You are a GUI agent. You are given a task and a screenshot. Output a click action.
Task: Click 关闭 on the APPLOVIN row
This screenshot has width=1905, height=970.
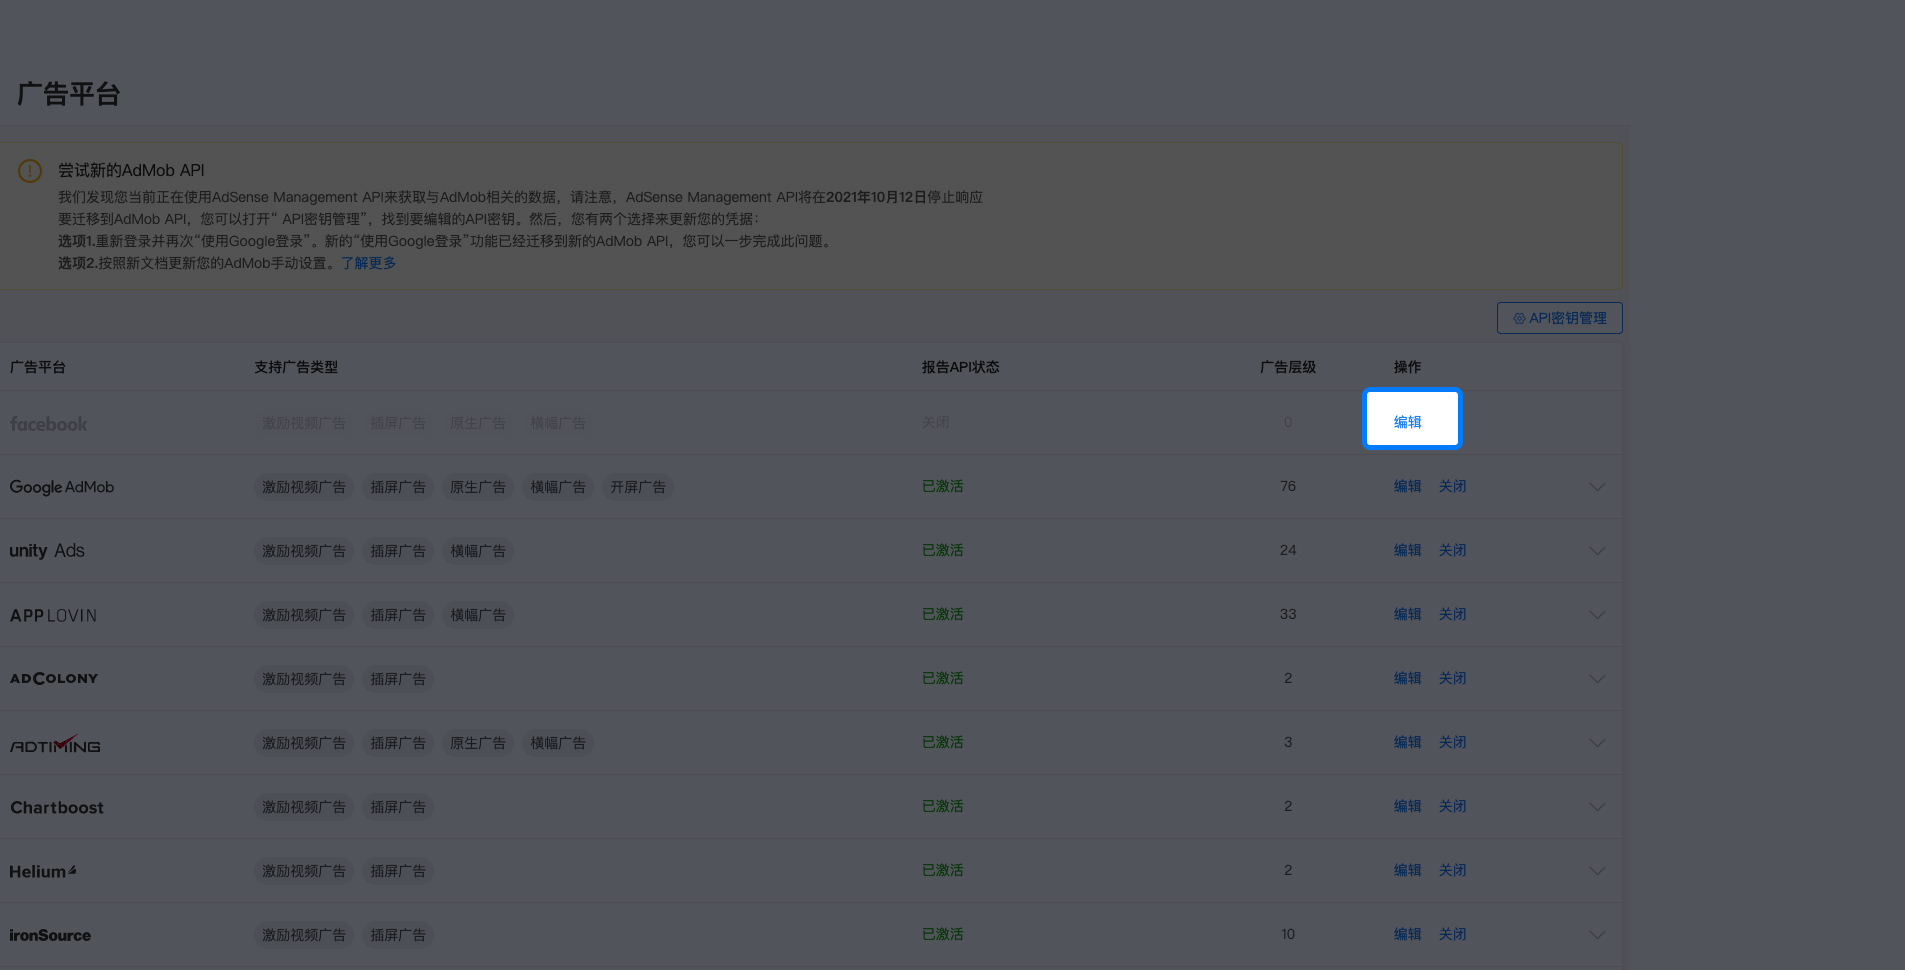click(x=1452, y=614)
